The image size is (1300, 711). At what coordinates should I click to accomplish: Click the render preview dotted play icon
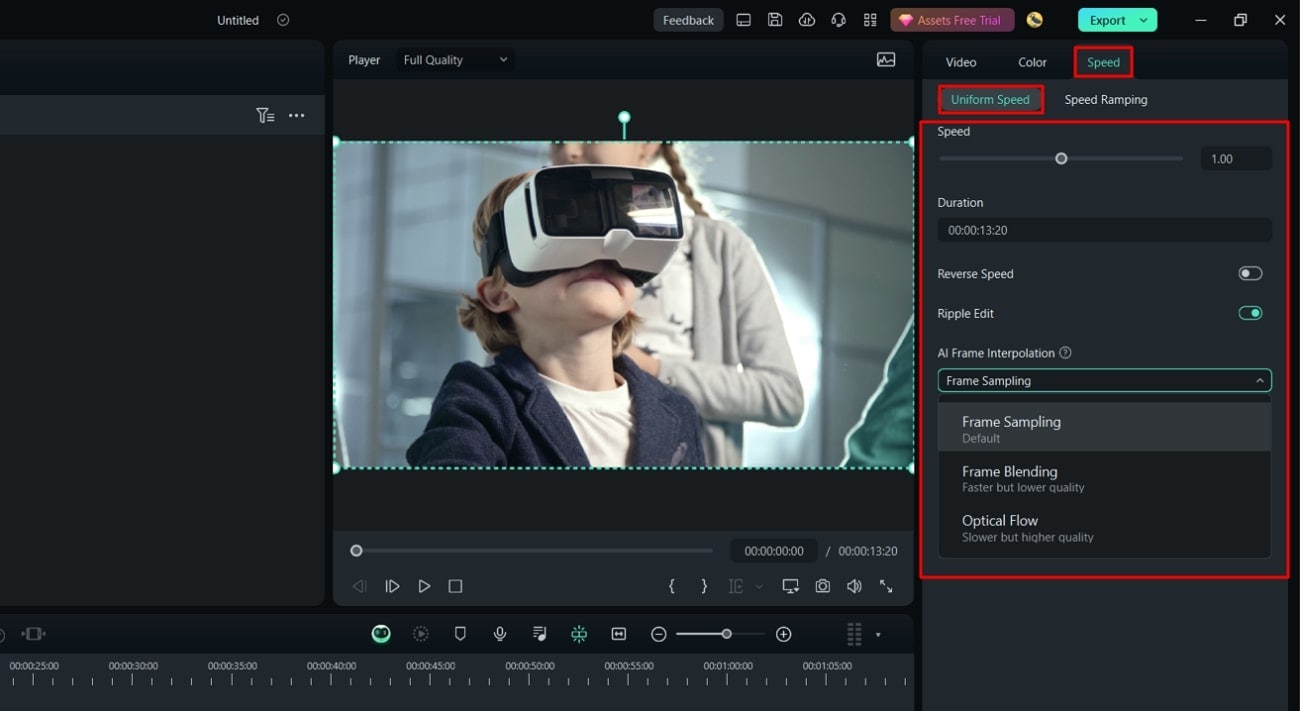pos(421,634)
